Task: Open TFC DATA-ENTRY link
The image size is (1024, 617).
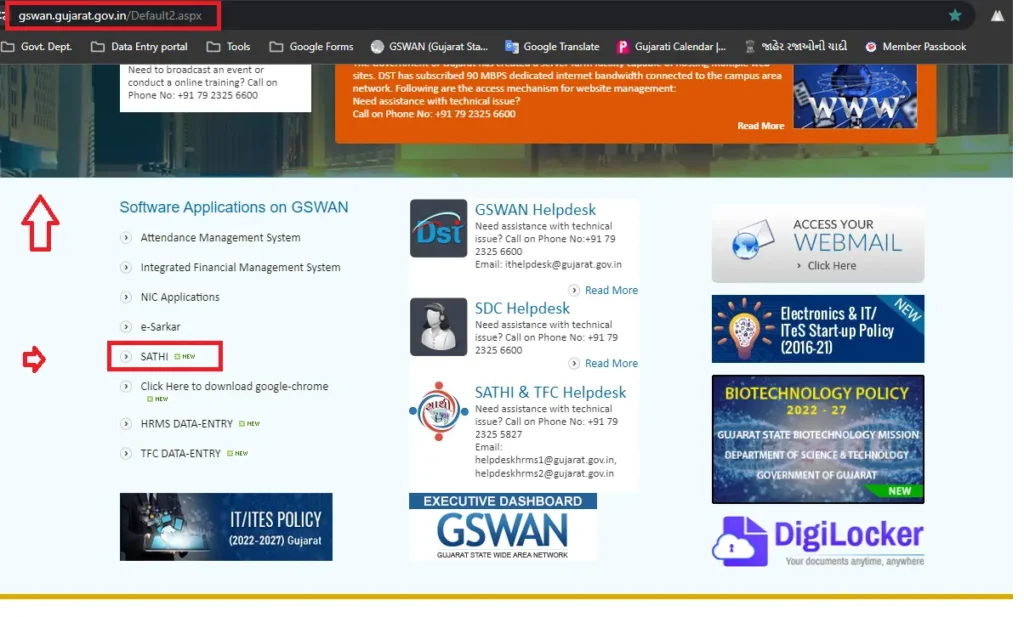Action: click(x=180, y=453)
